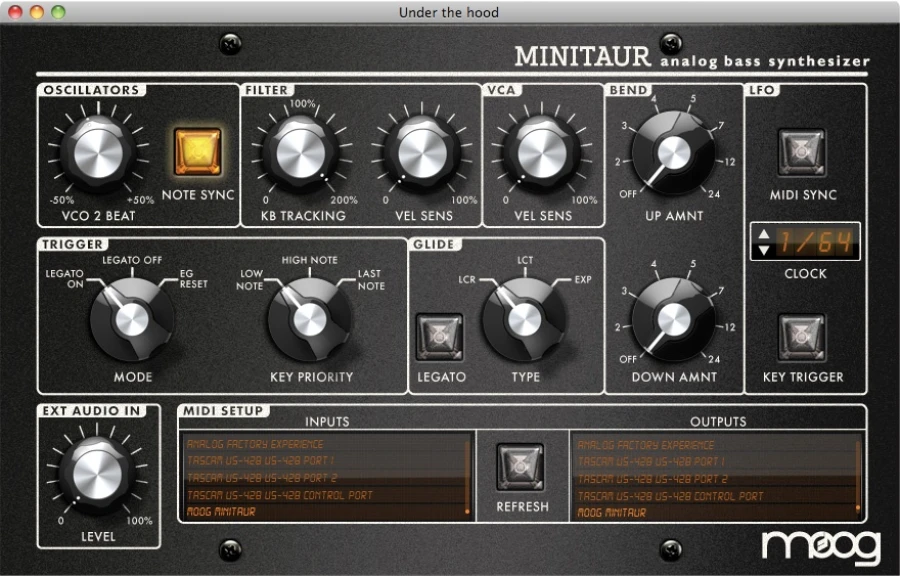Increase LFO clock division with up arrow
Viewport: 900px width, 576px height.
pos(764,233)
